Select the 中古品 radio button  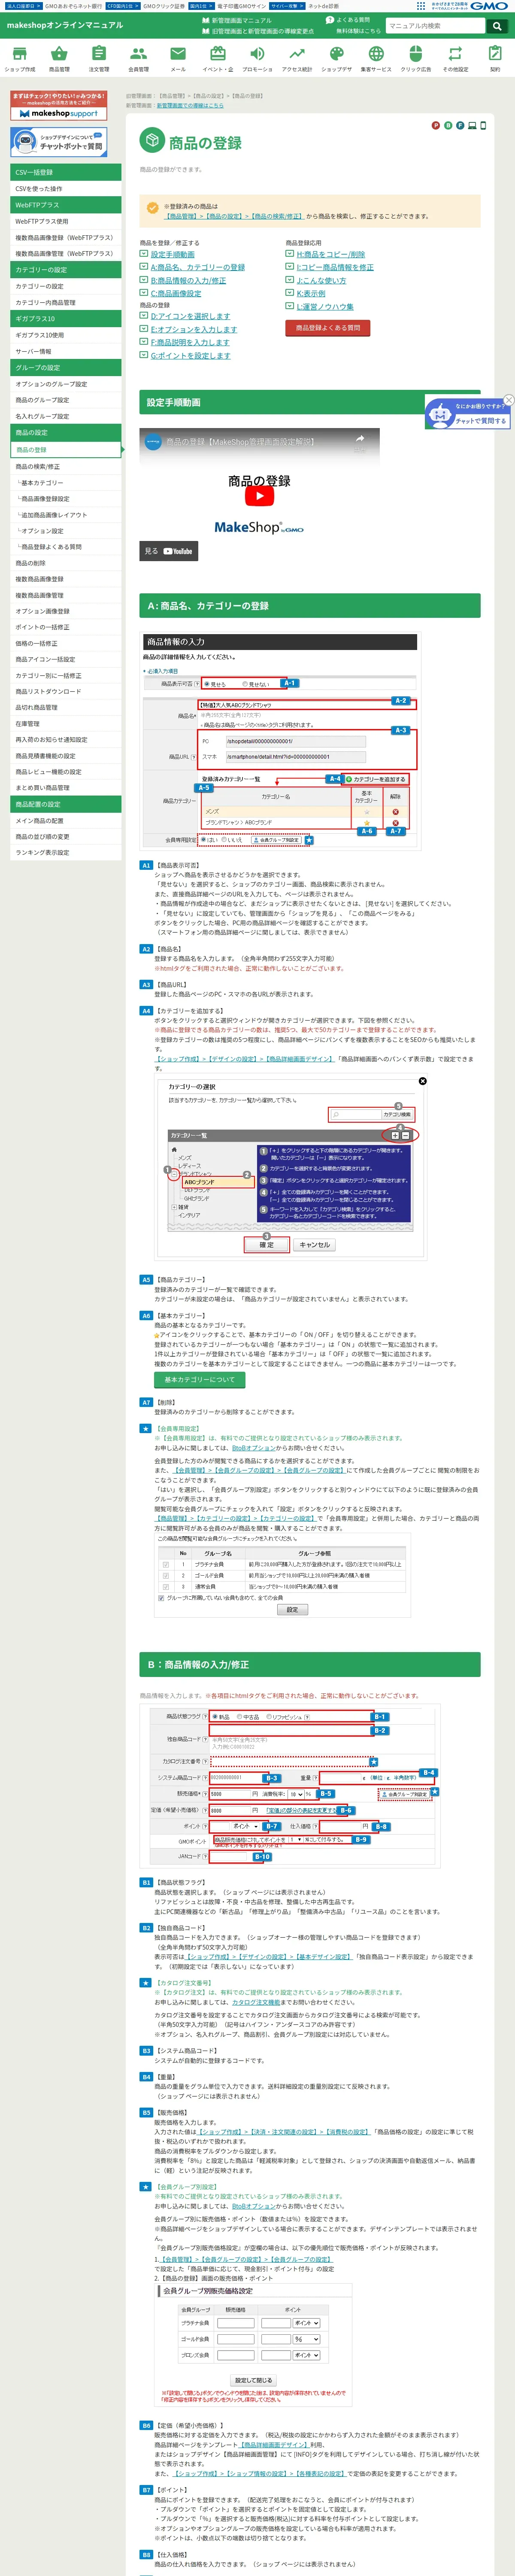pyautogui.click(x=240, y=1716)
